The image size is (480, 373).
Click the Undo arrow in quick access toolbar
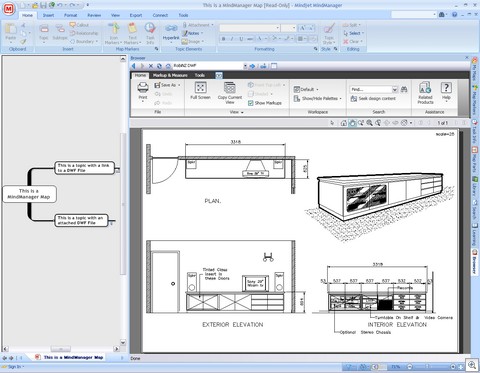coord(60,5)
